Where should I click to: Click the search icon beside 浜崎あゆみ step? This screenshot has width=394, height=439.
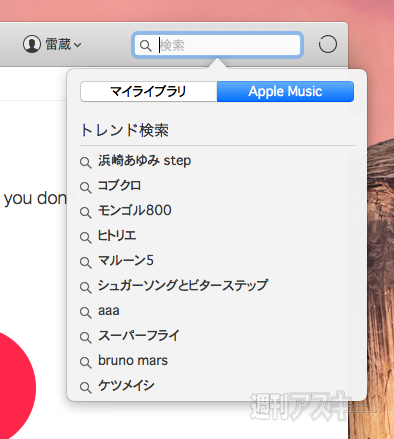pos(86,163)
